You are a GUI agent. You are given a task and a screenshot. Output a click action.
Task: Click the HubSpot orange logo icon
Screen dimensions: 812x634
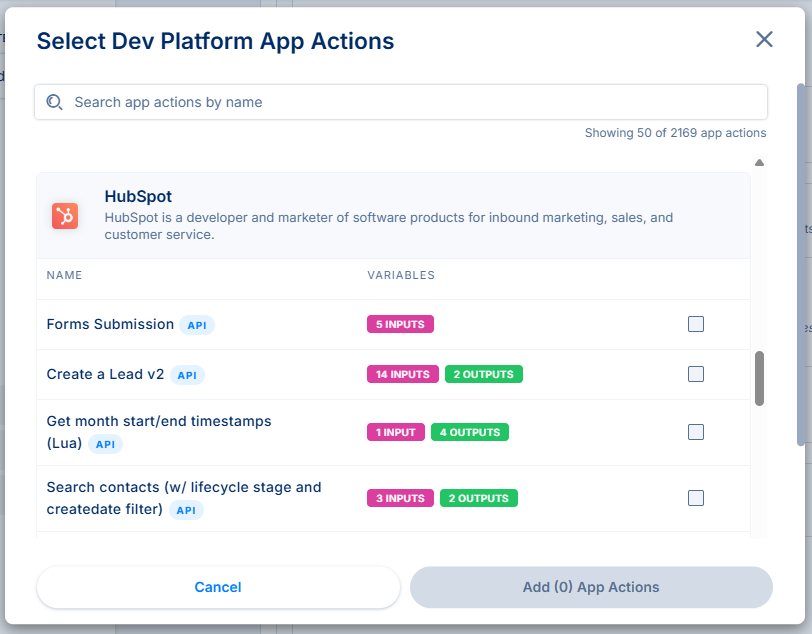(x=65, y=215)
